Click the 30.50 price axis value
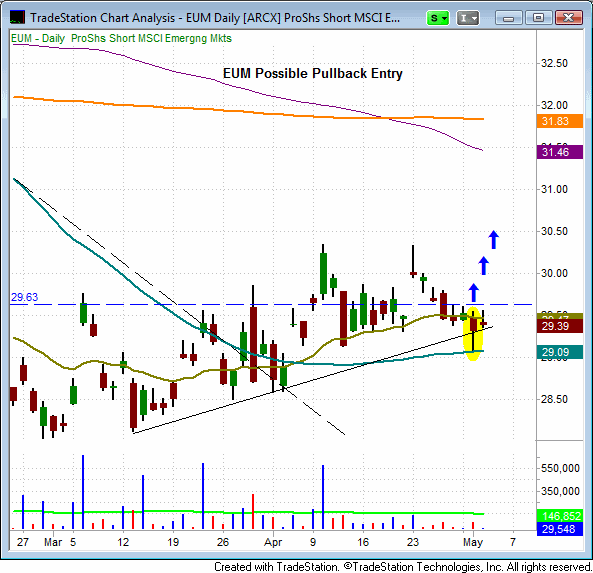This screenshot has width=593, height=573. point(554,231)
